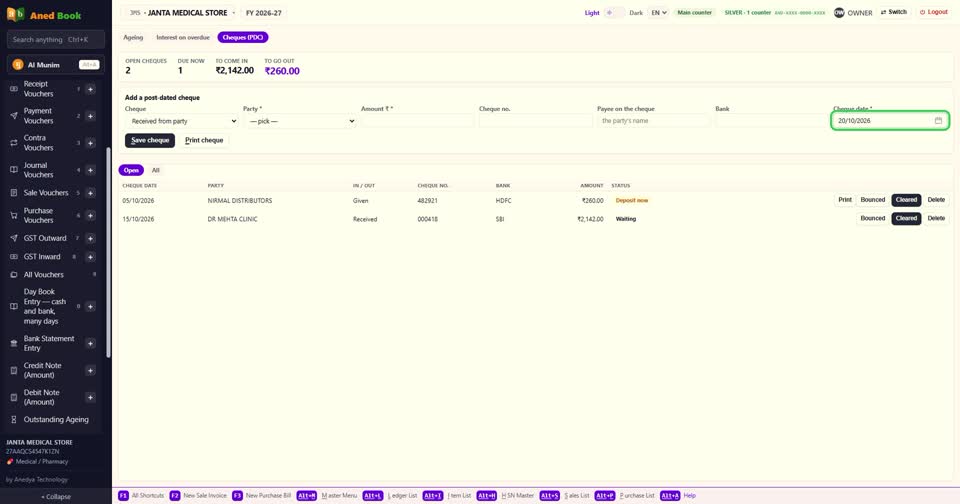Add a new Journal Voucher with plus
960x504 pixels.
[x=91, y=170]
